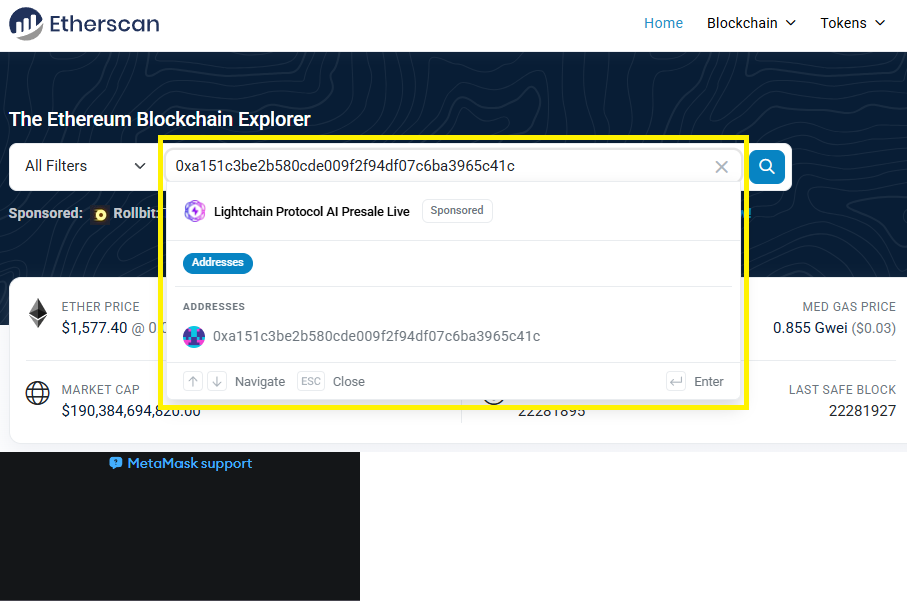Click the Ethereum diamond icon
Image resolution: width=907 pixels, height=601 pixels.
click(x=38, y=313)
